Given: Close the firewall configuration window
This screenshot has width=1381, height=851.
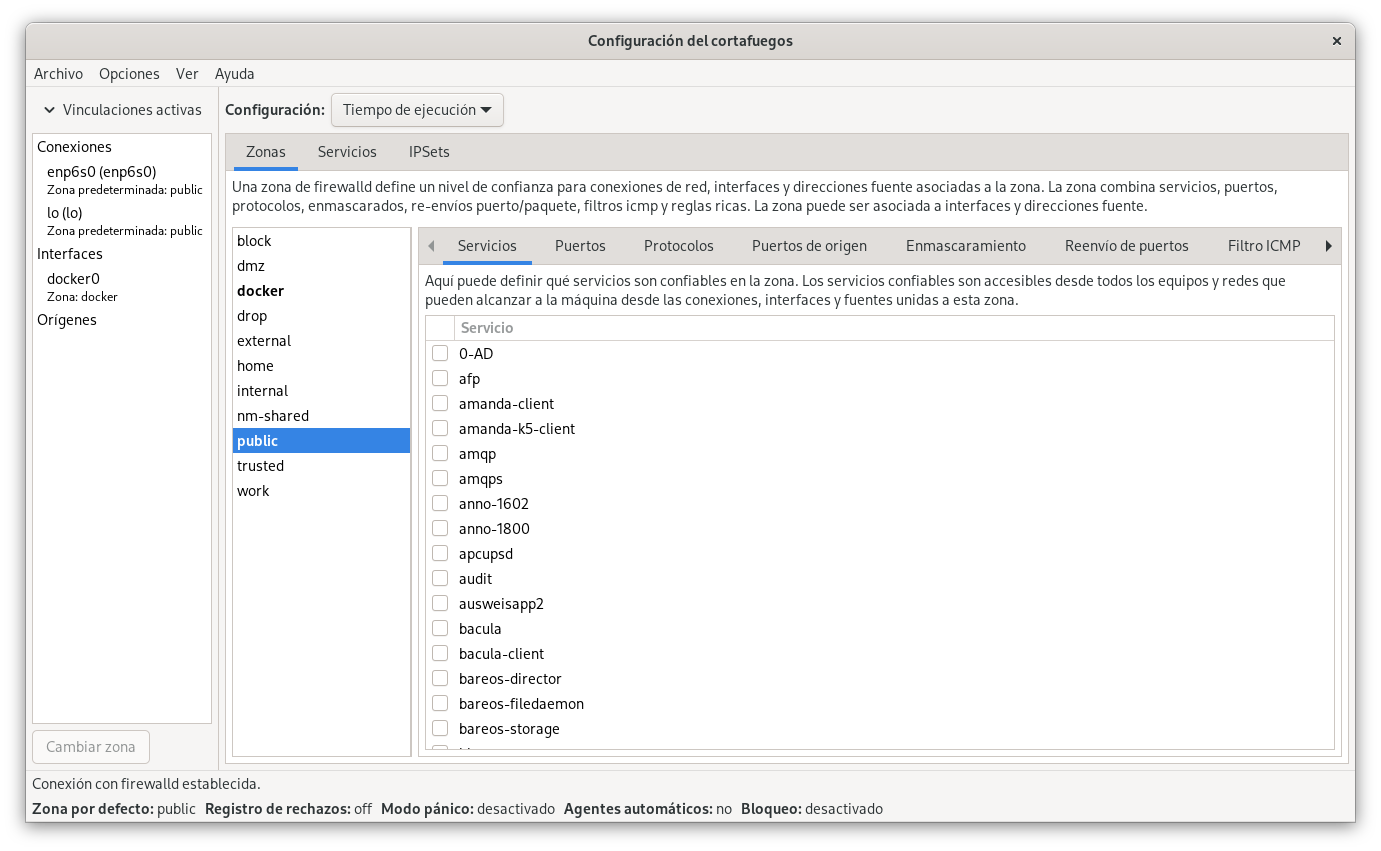Looking at the screenshot, I should click(x=1336, y=41).
